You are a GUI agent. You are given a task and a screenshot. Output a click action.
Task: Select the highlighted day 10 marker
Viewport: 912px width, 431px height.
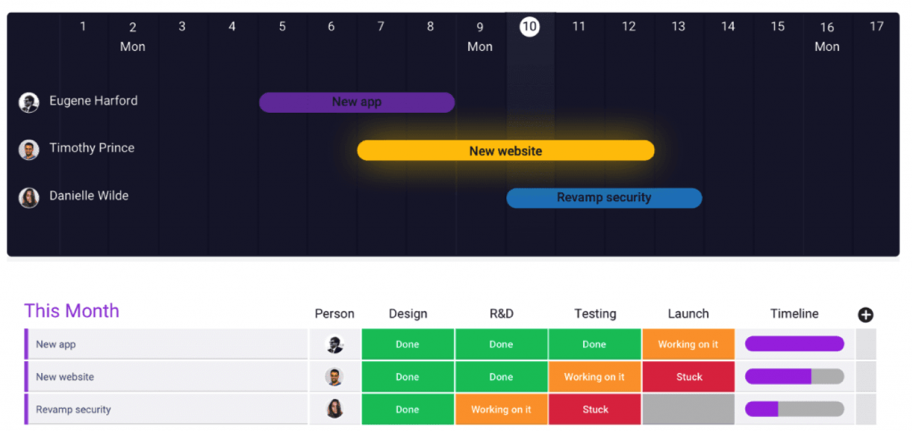529,26
